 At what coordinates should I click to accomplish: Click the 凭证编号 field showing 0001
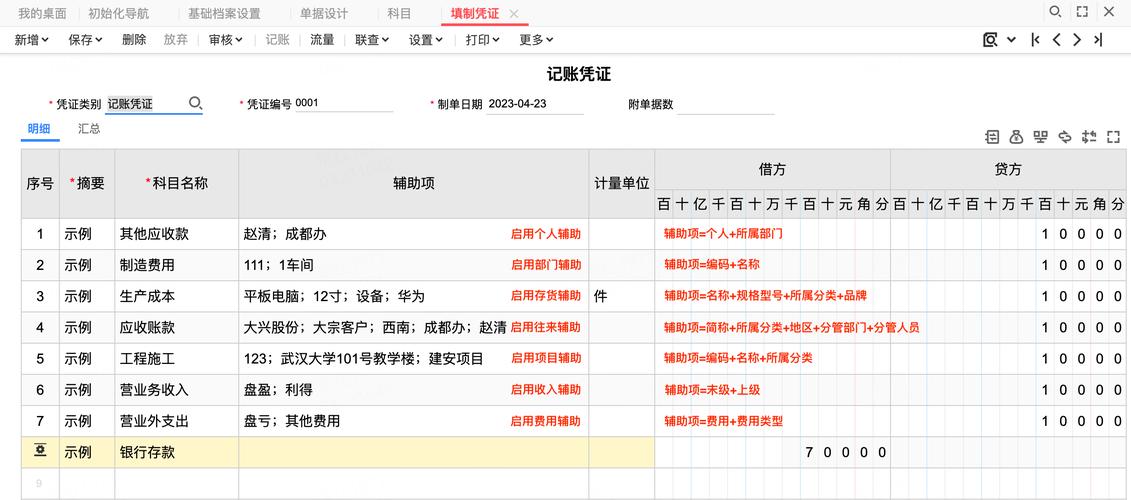coord(344,103)
